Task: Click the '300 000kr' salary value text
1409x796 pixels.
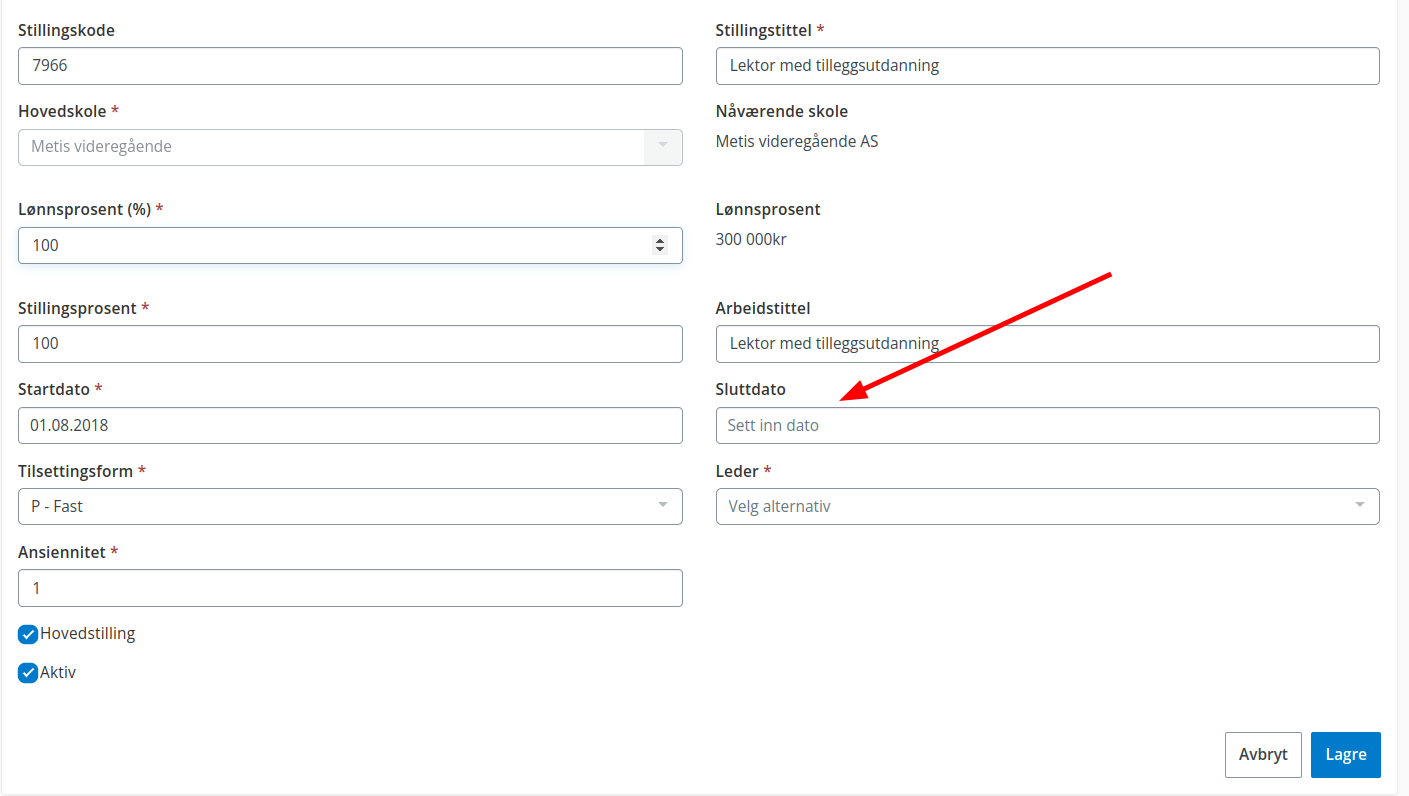Action: (x=752, y=240)
